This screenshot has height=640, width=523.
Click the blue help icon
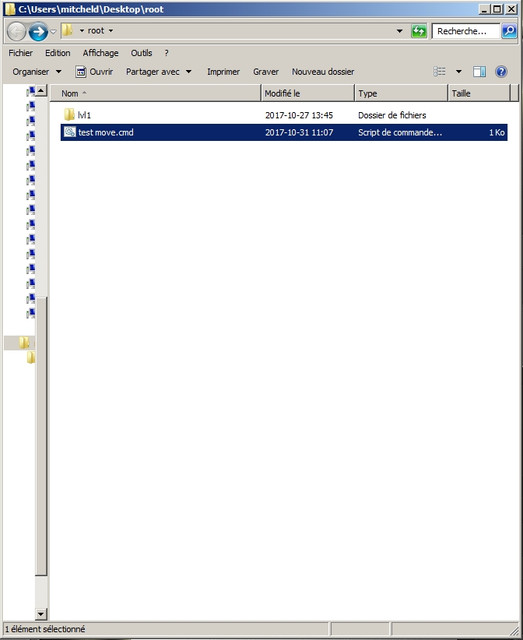point(501,72)
